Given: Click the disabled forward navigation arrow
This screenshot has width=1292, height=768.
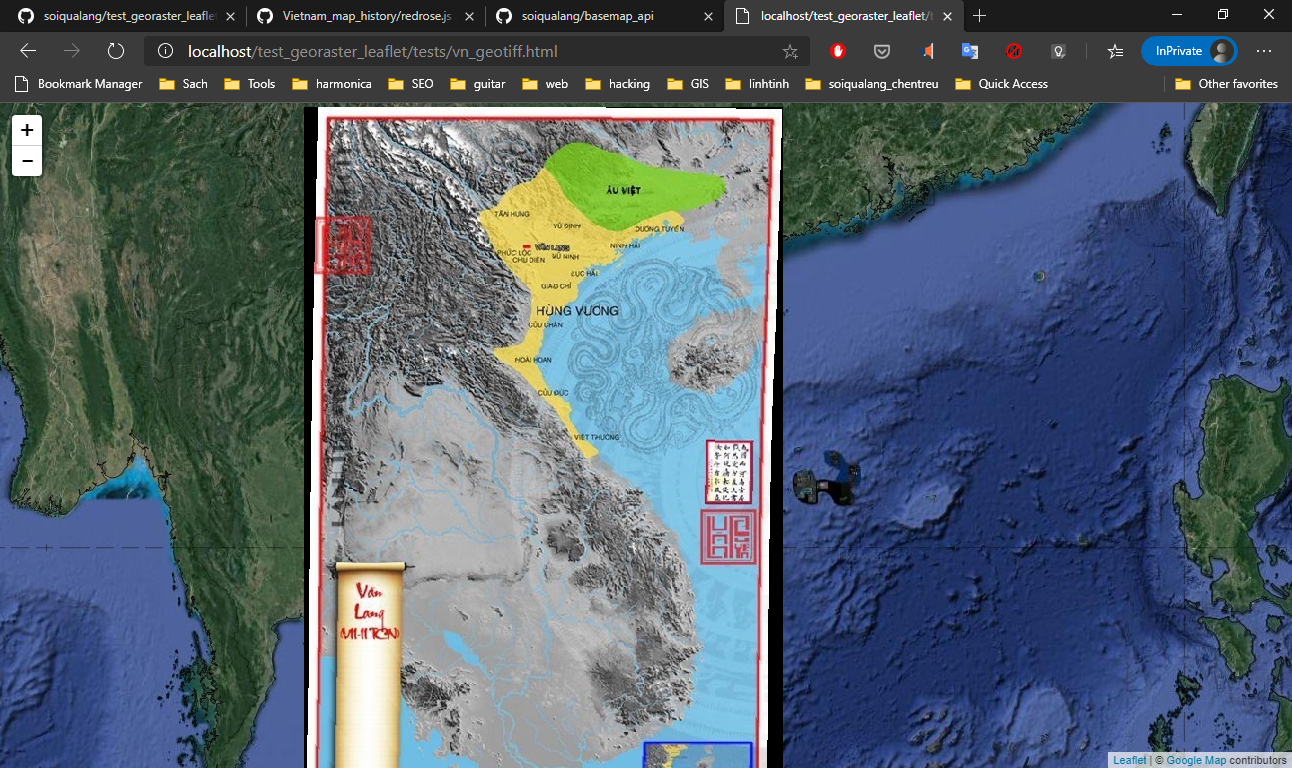Looking at the screenshot, I should pos(72,51).
